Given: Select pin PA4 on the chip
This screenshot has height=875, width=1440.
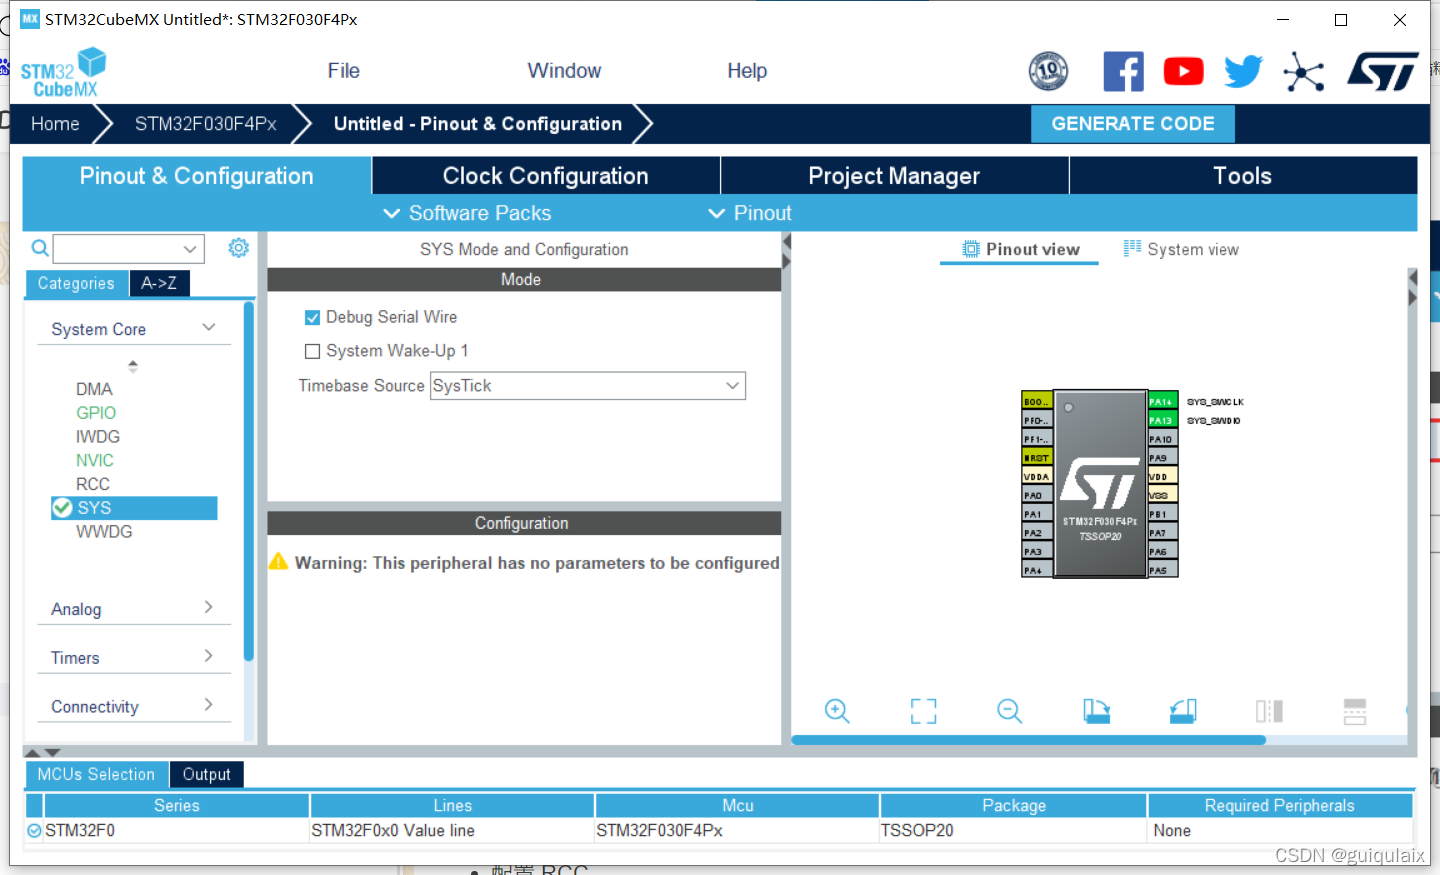Looking at the screenshot, I should pos(1037,570).
